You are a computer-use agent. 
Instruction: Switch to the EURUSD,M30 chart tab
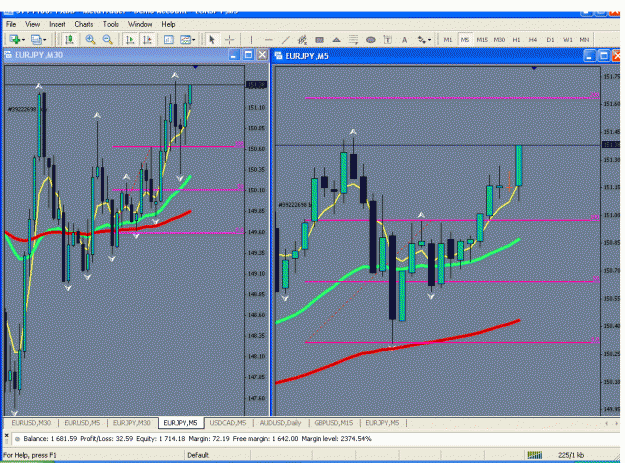click(x=31, y=423)
